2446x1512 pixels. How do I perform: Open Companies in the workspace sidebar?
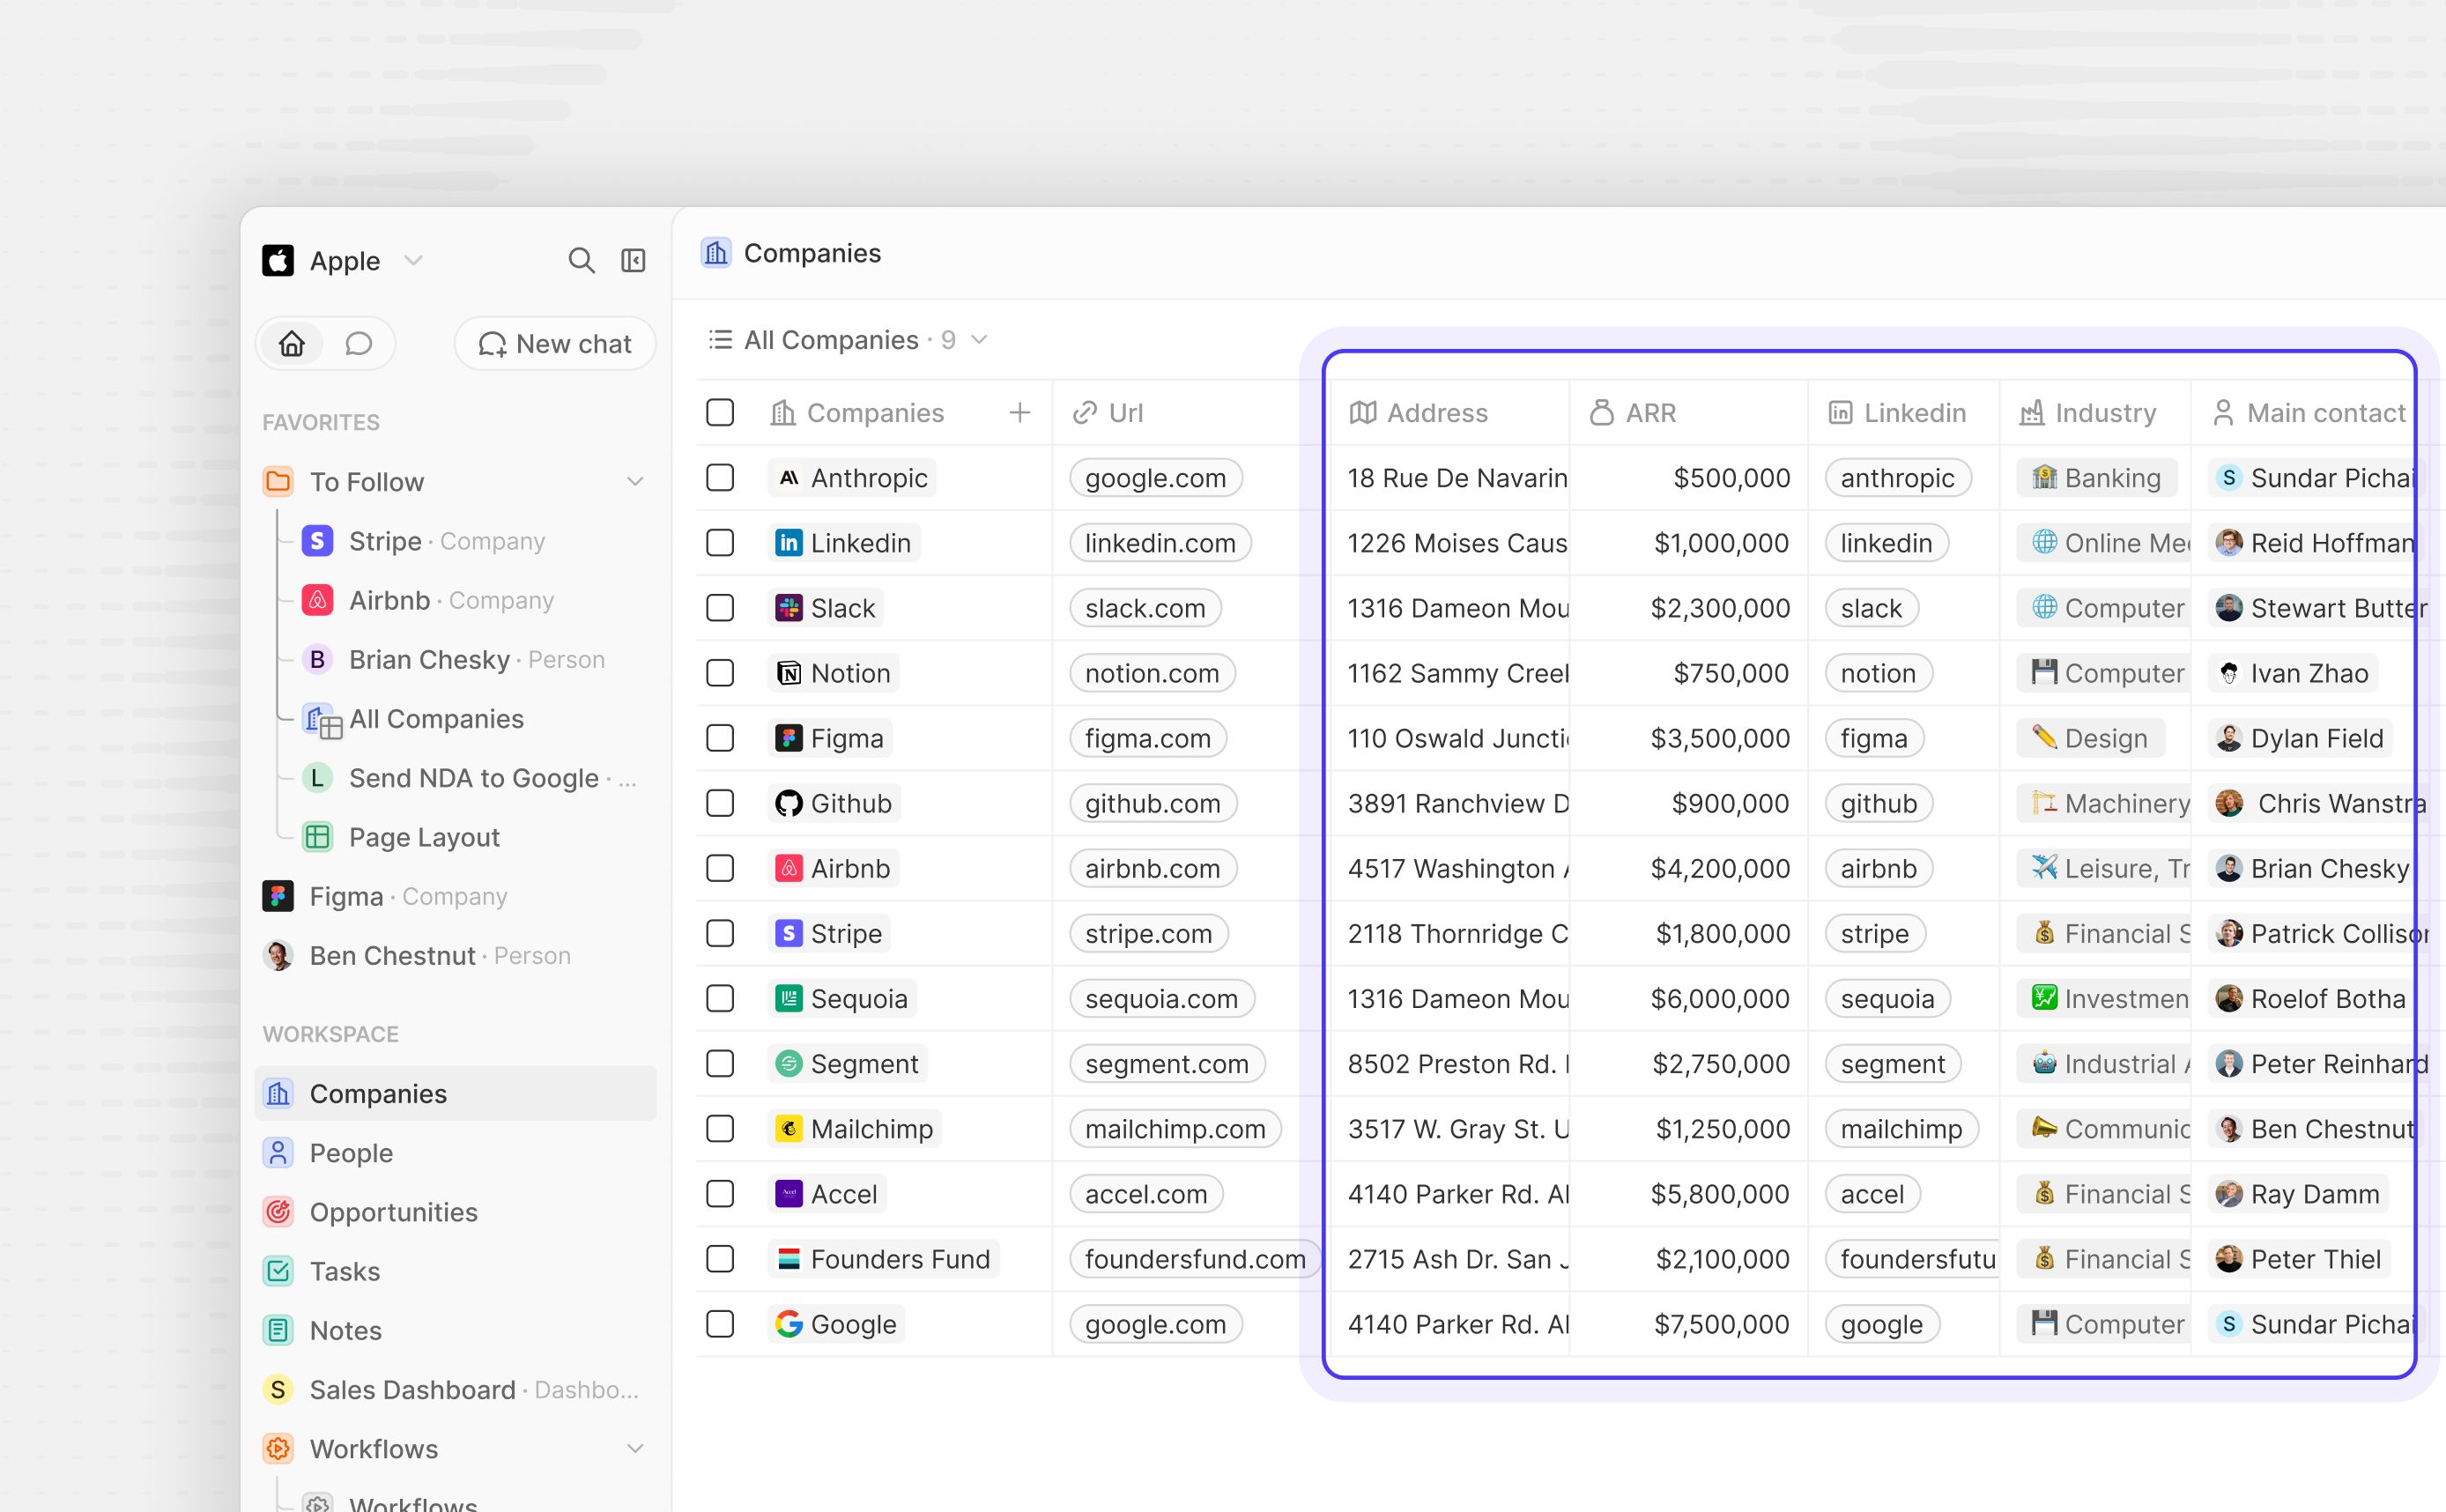pyautogui.click(x=456, y=1094)
